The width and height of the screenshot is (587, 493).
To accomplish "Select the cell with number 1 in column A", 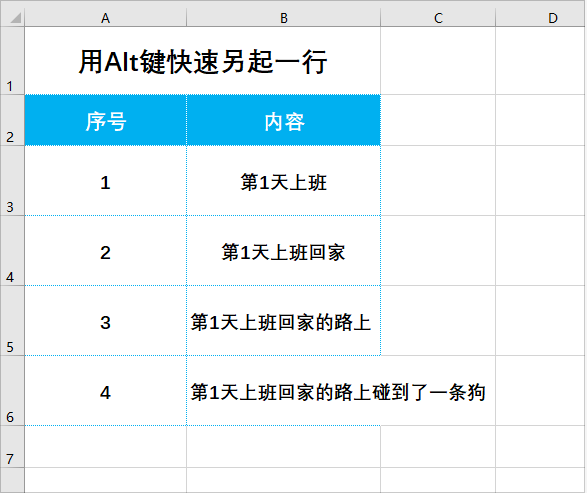I will (106, 180).
